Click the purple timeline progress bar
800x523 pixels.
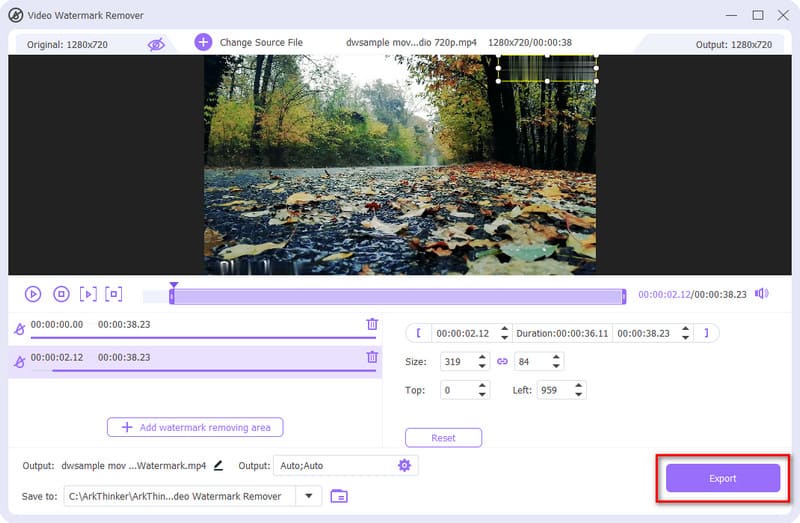[x=398, y=296]
